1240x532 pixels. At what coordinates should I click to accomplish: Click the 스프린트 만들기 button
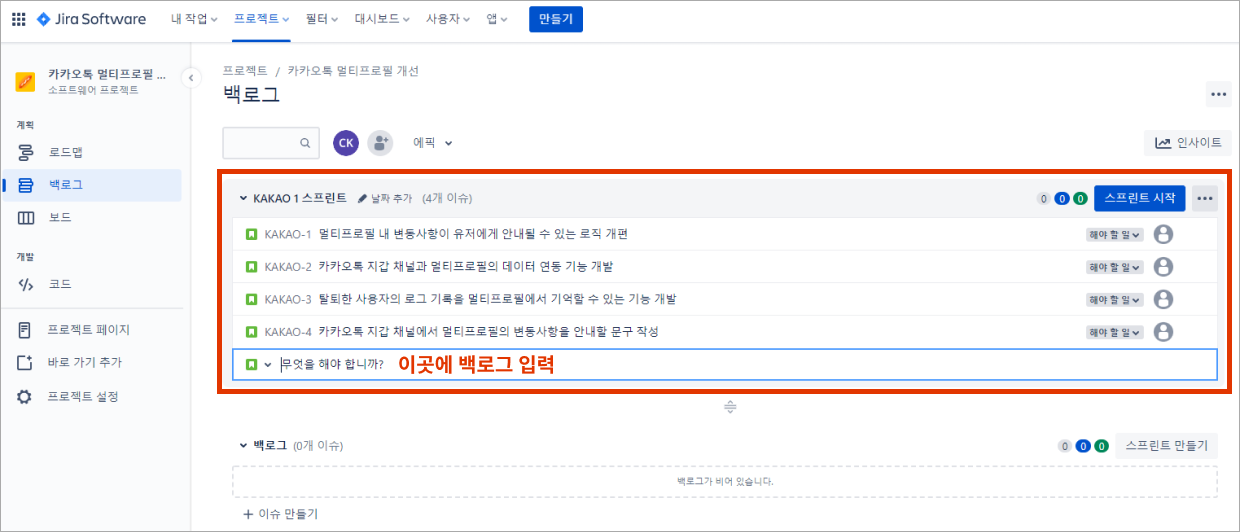1166,445
